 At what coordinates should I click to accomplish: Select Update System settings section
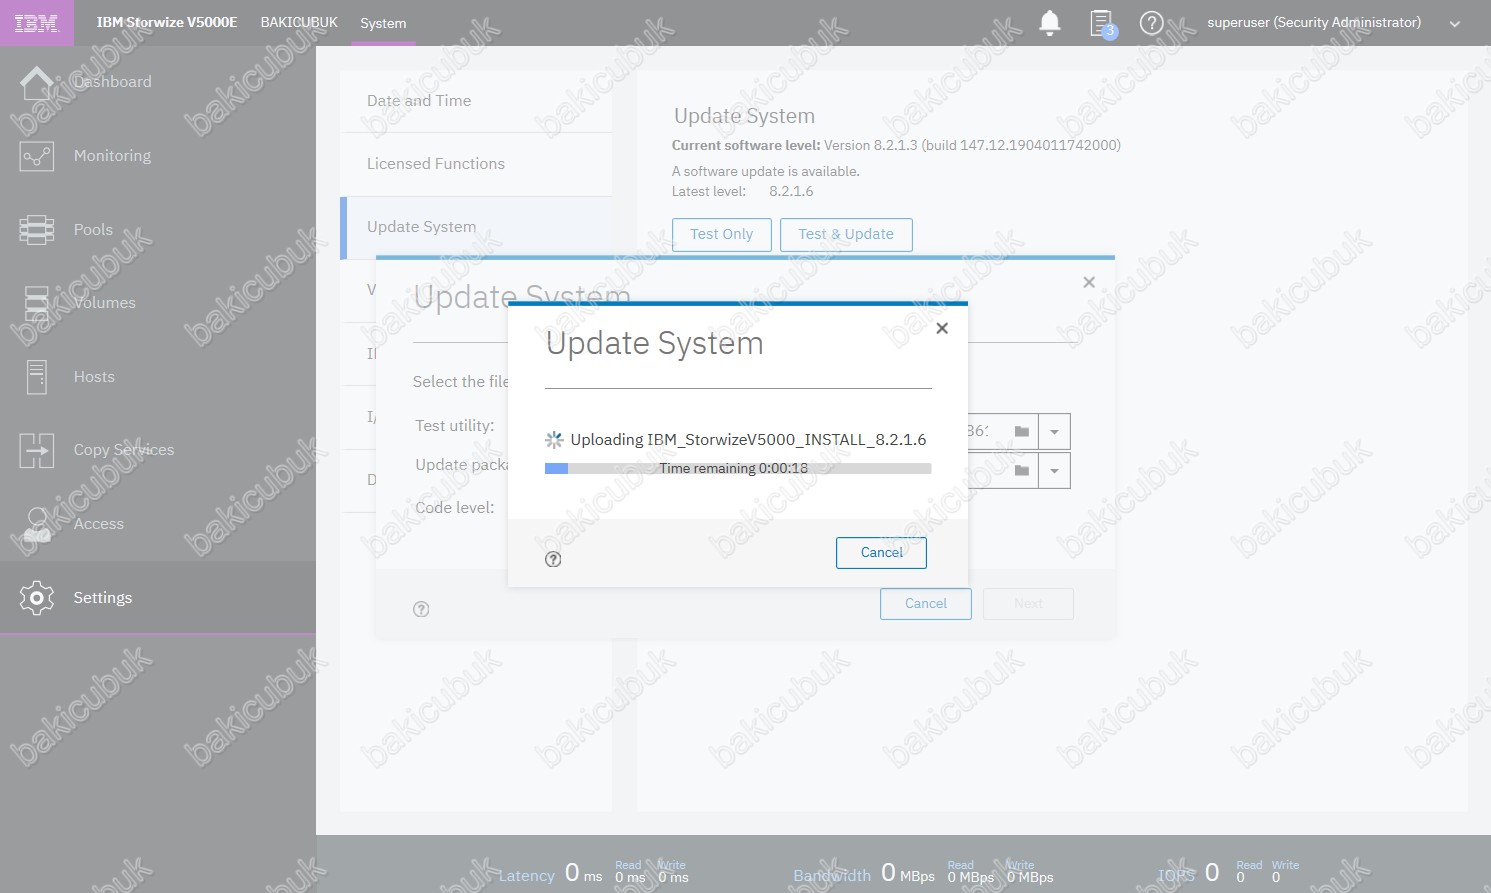click(x=476, y=227)
